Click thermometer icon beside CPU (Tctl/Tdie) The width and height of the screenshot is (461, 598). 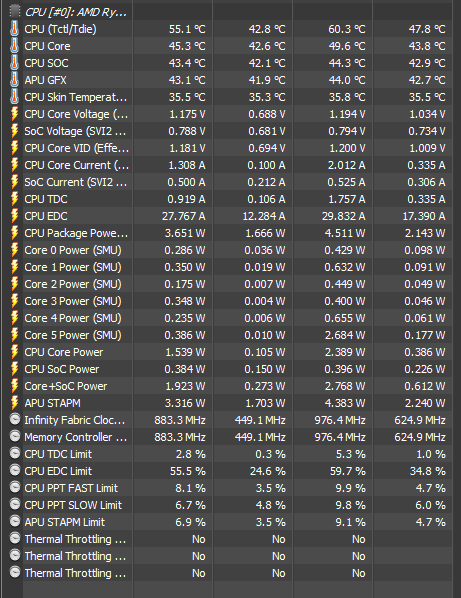coord(14,29)
